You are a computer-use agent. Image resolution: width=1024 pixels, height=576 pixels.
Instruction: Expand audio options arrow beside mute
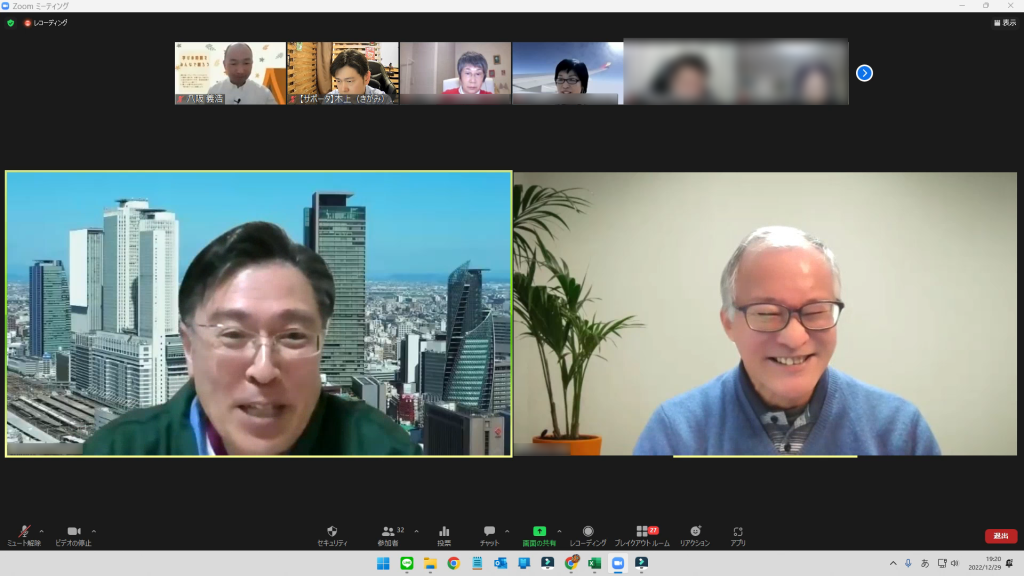[41, 531]
